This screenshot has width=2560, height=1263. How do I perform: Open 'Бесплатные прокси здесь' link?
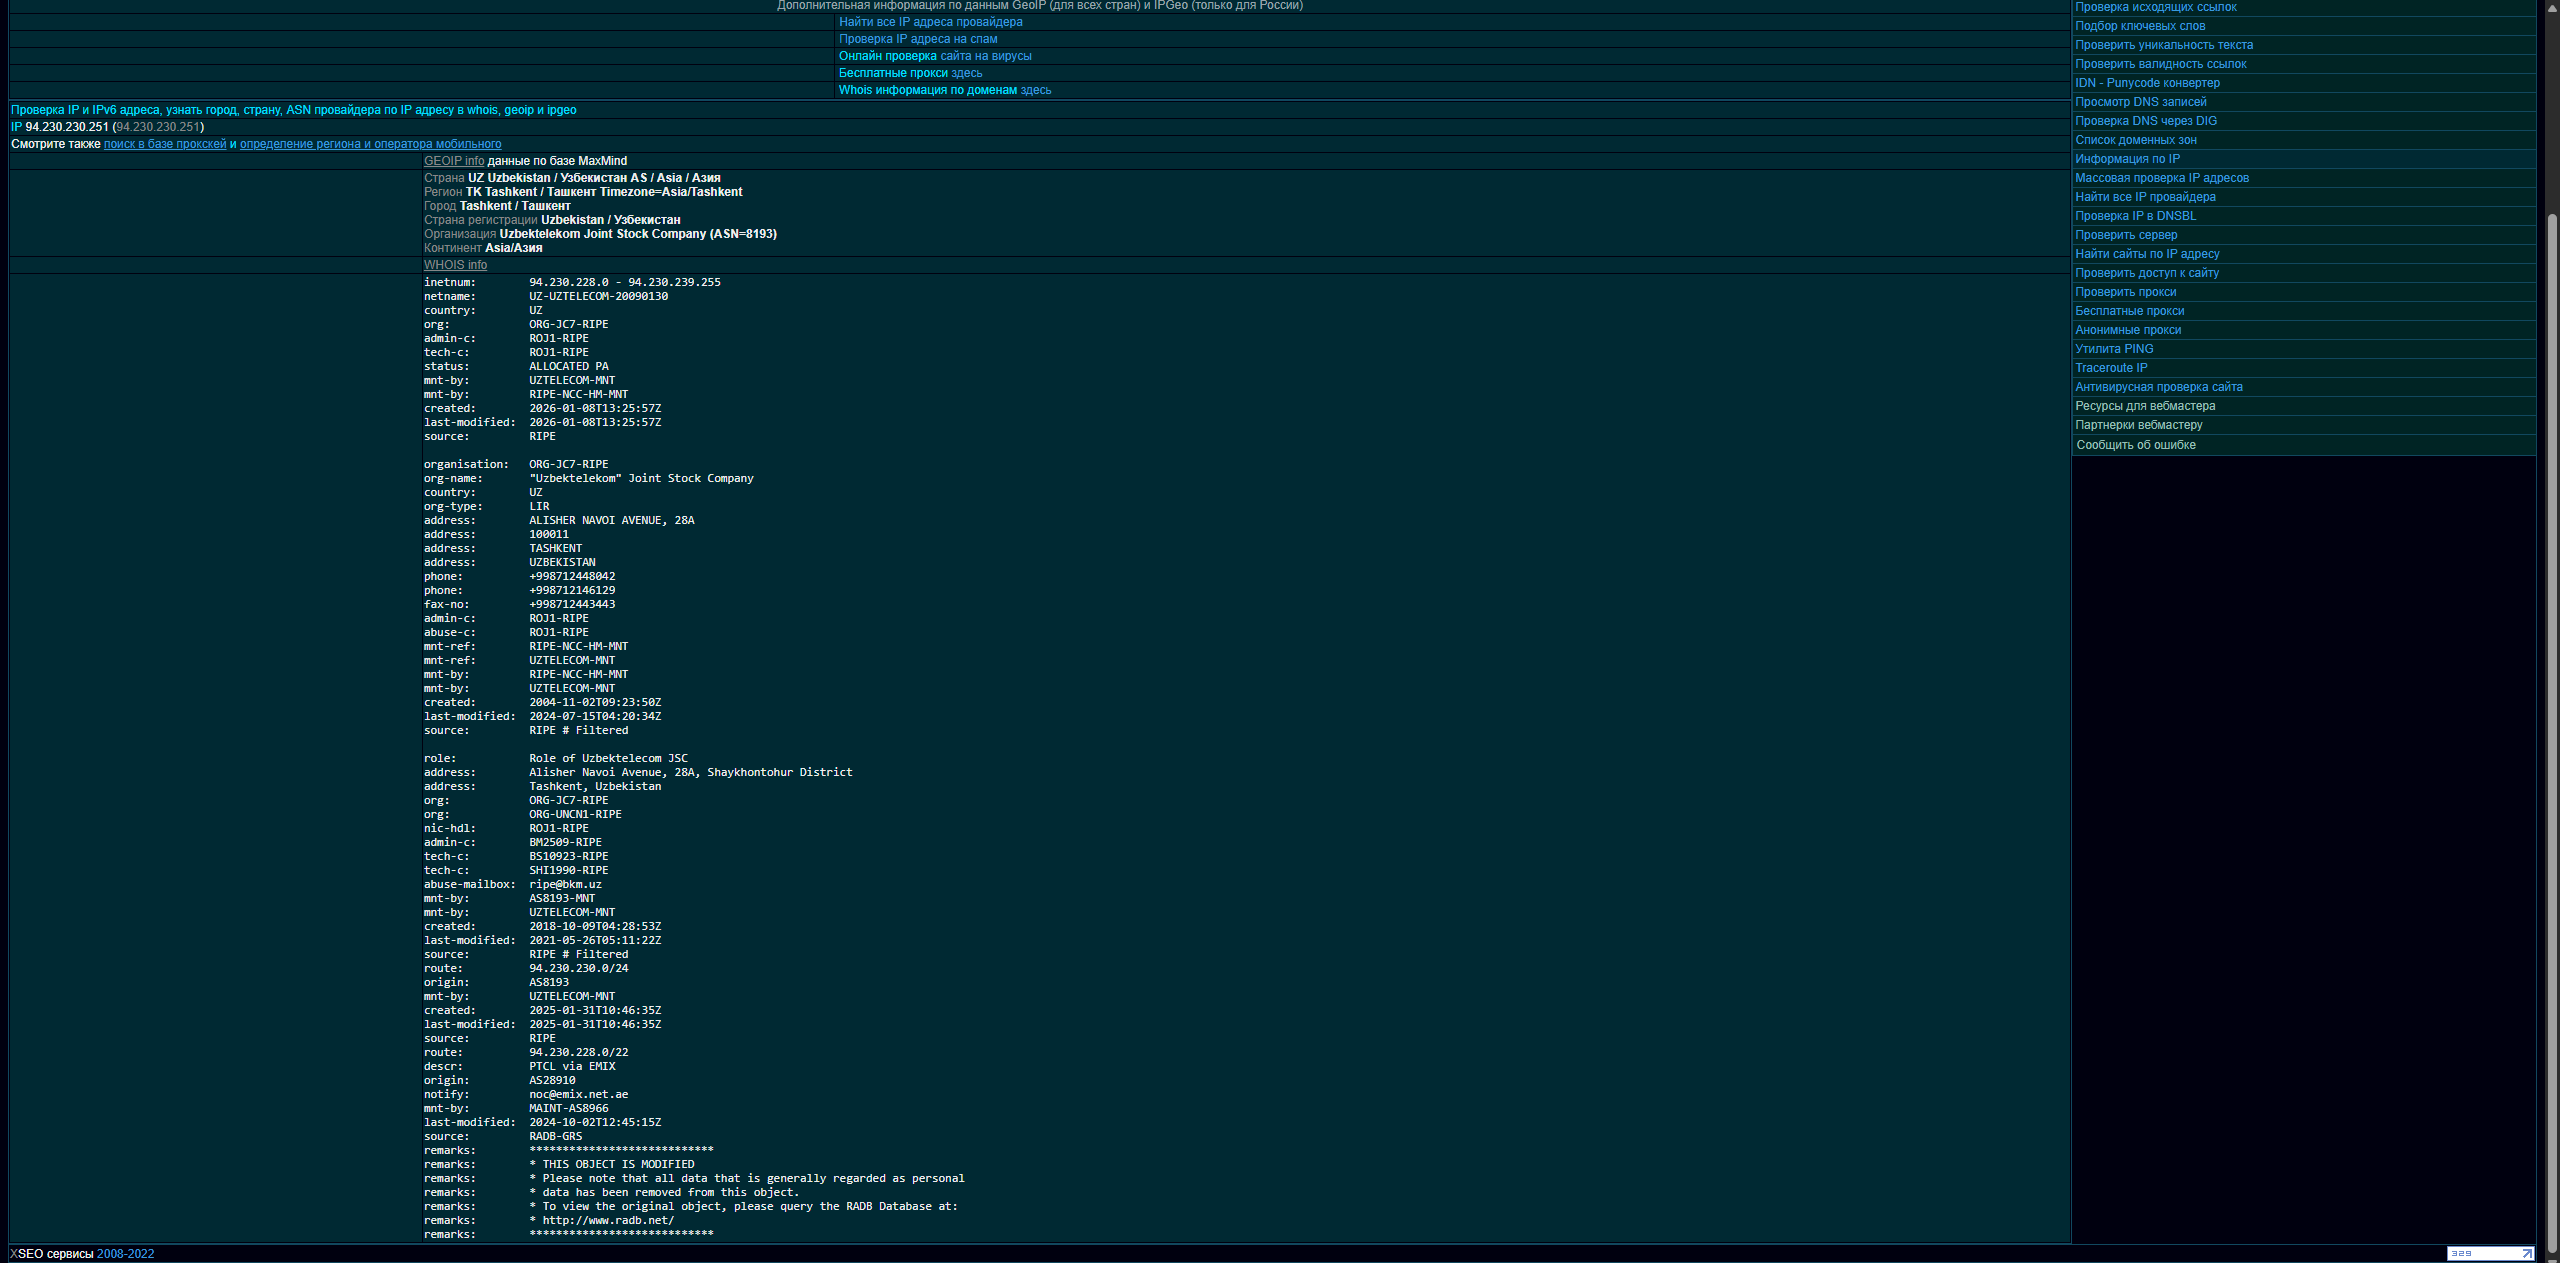(910, 73)
